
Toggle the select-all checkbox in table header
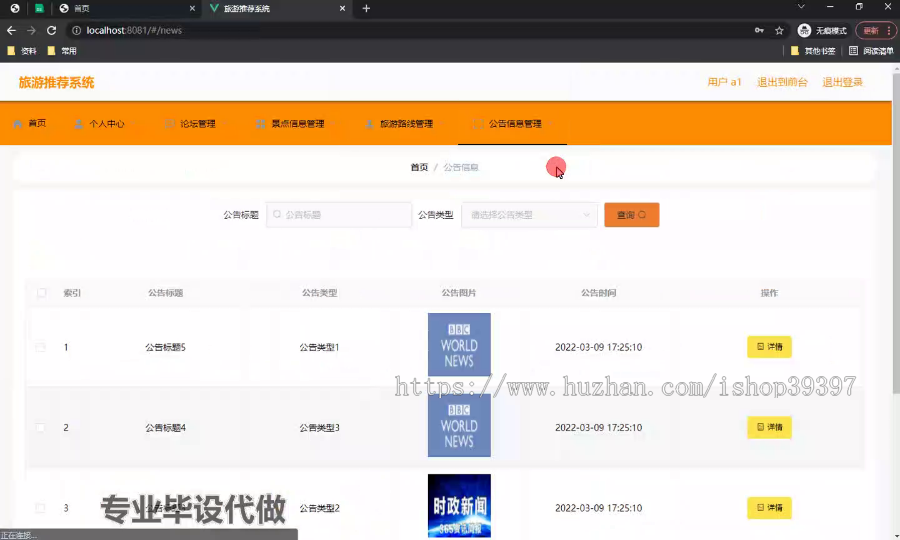41,293
